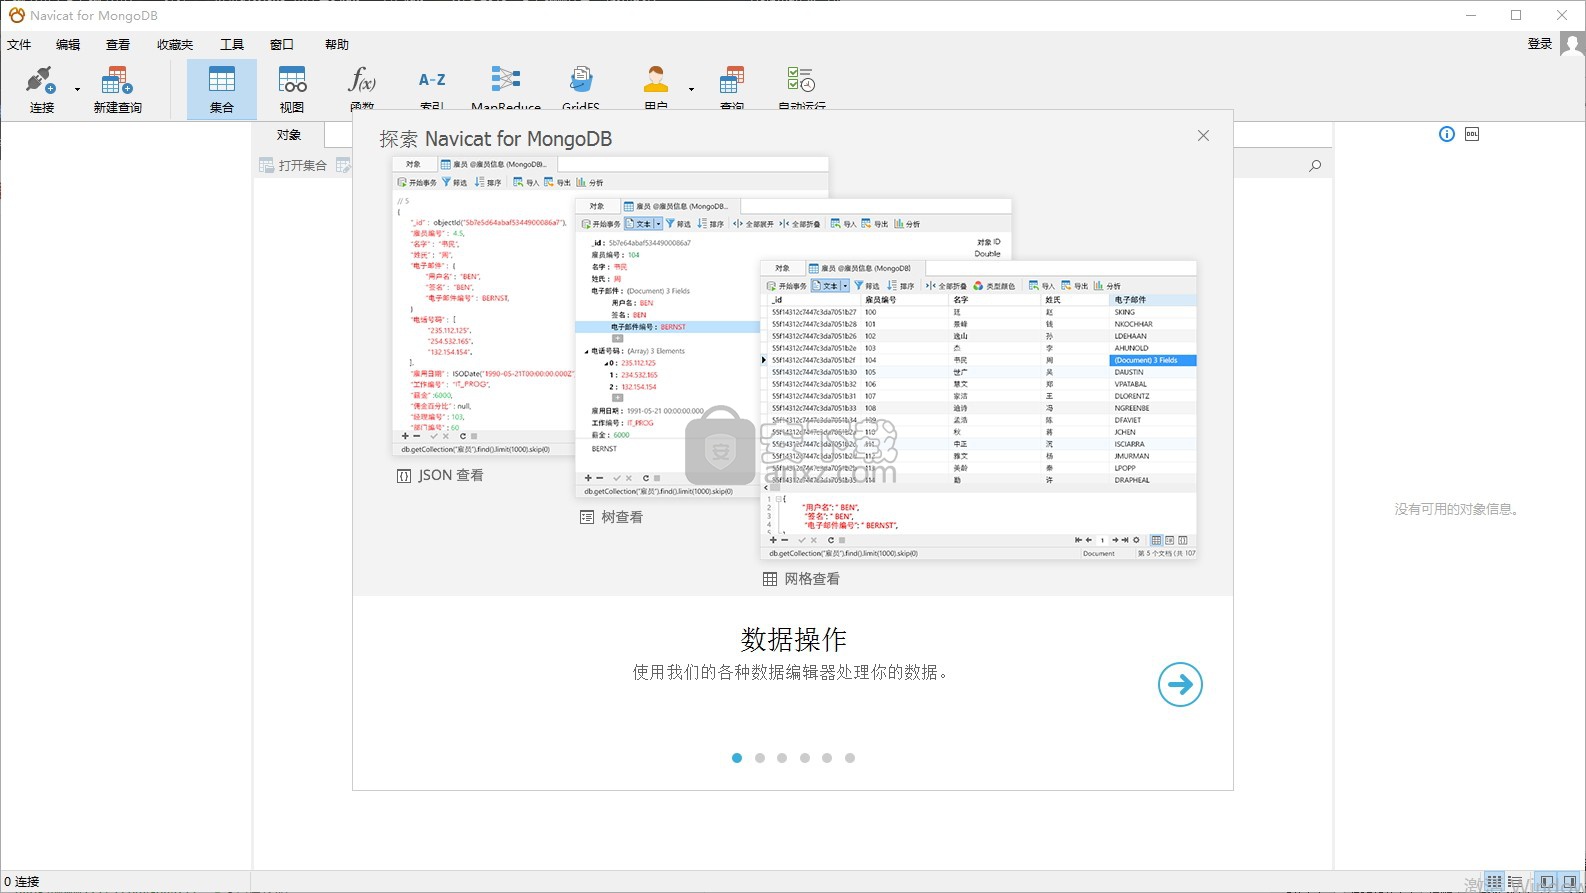Open the Query table toolbar icon
The width and height of the screenshot is (1586, 893).
pyautogui.click(x=732, y=80)
